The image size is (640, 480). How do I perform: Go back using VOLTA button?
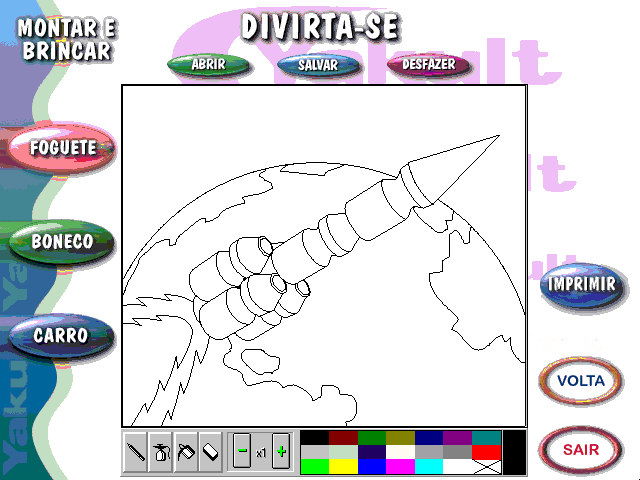(x=581, y=381)
